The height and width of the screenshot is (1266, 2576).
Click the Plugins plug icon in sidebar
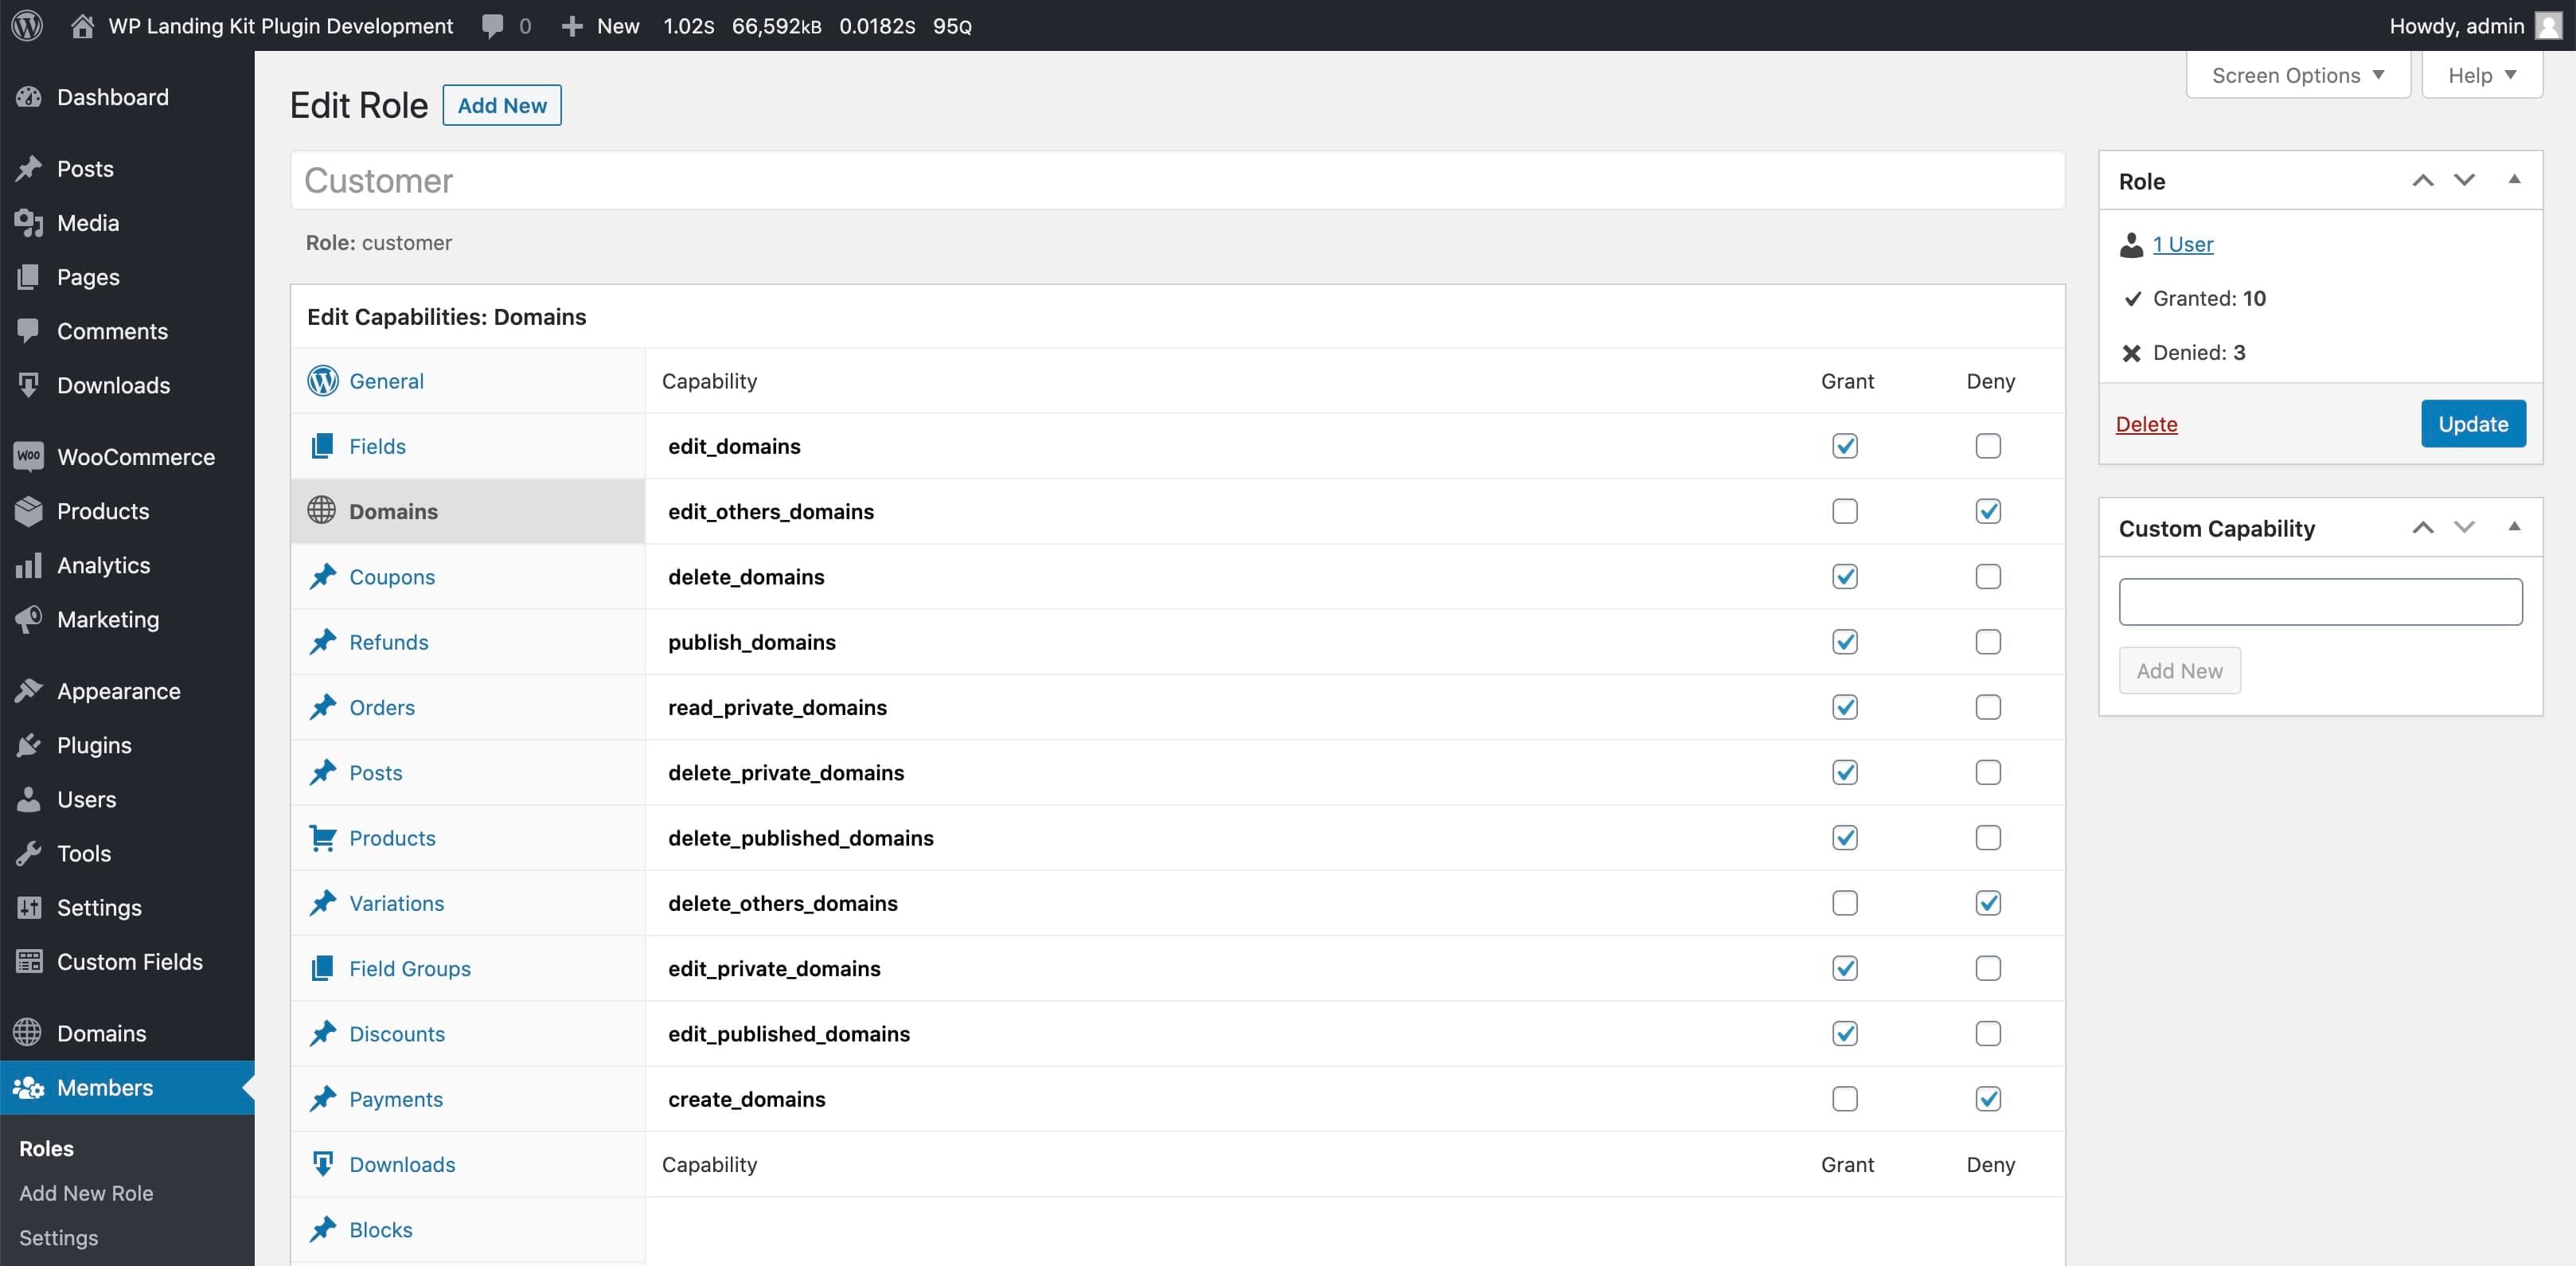pyautogui.click(x=29, y=745)
